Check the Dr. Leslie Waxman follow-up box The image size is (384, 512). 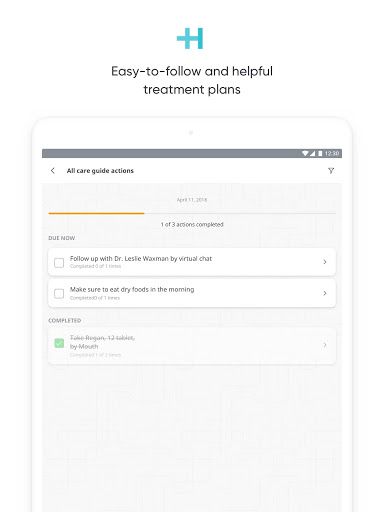tap(59, 263)
